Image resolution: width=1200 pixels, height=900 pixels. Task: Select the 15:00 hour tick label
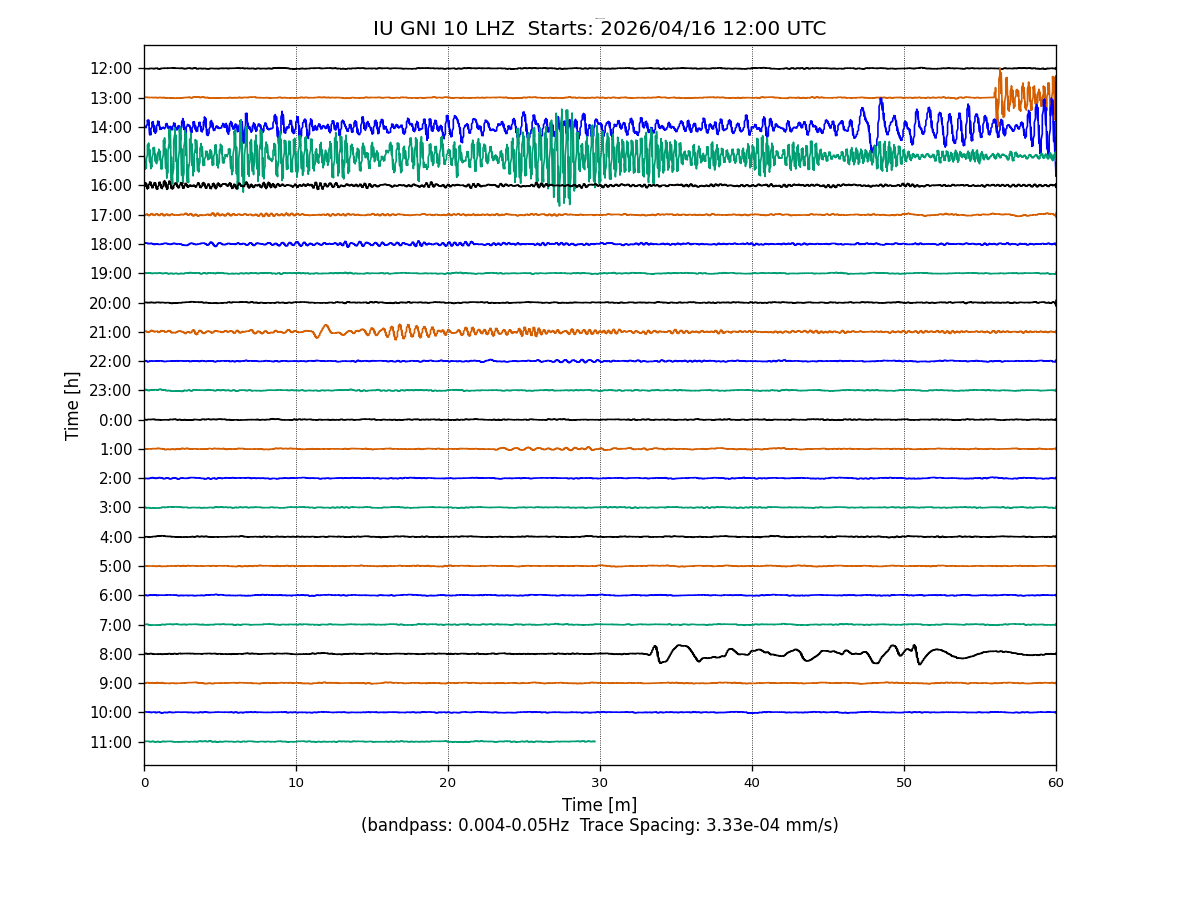click(111, 156)
